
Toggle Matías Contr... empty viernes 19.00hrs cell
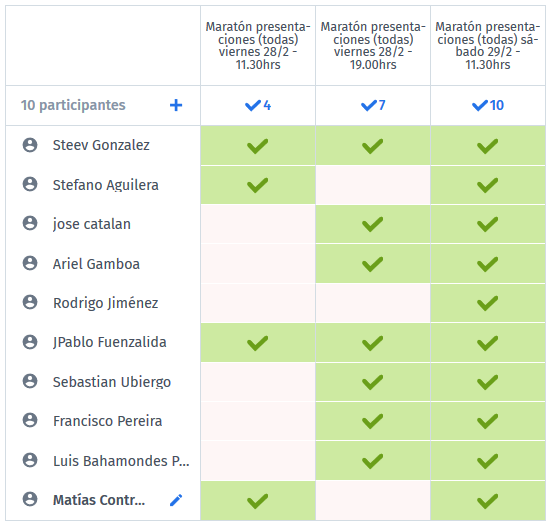(373, 501)
